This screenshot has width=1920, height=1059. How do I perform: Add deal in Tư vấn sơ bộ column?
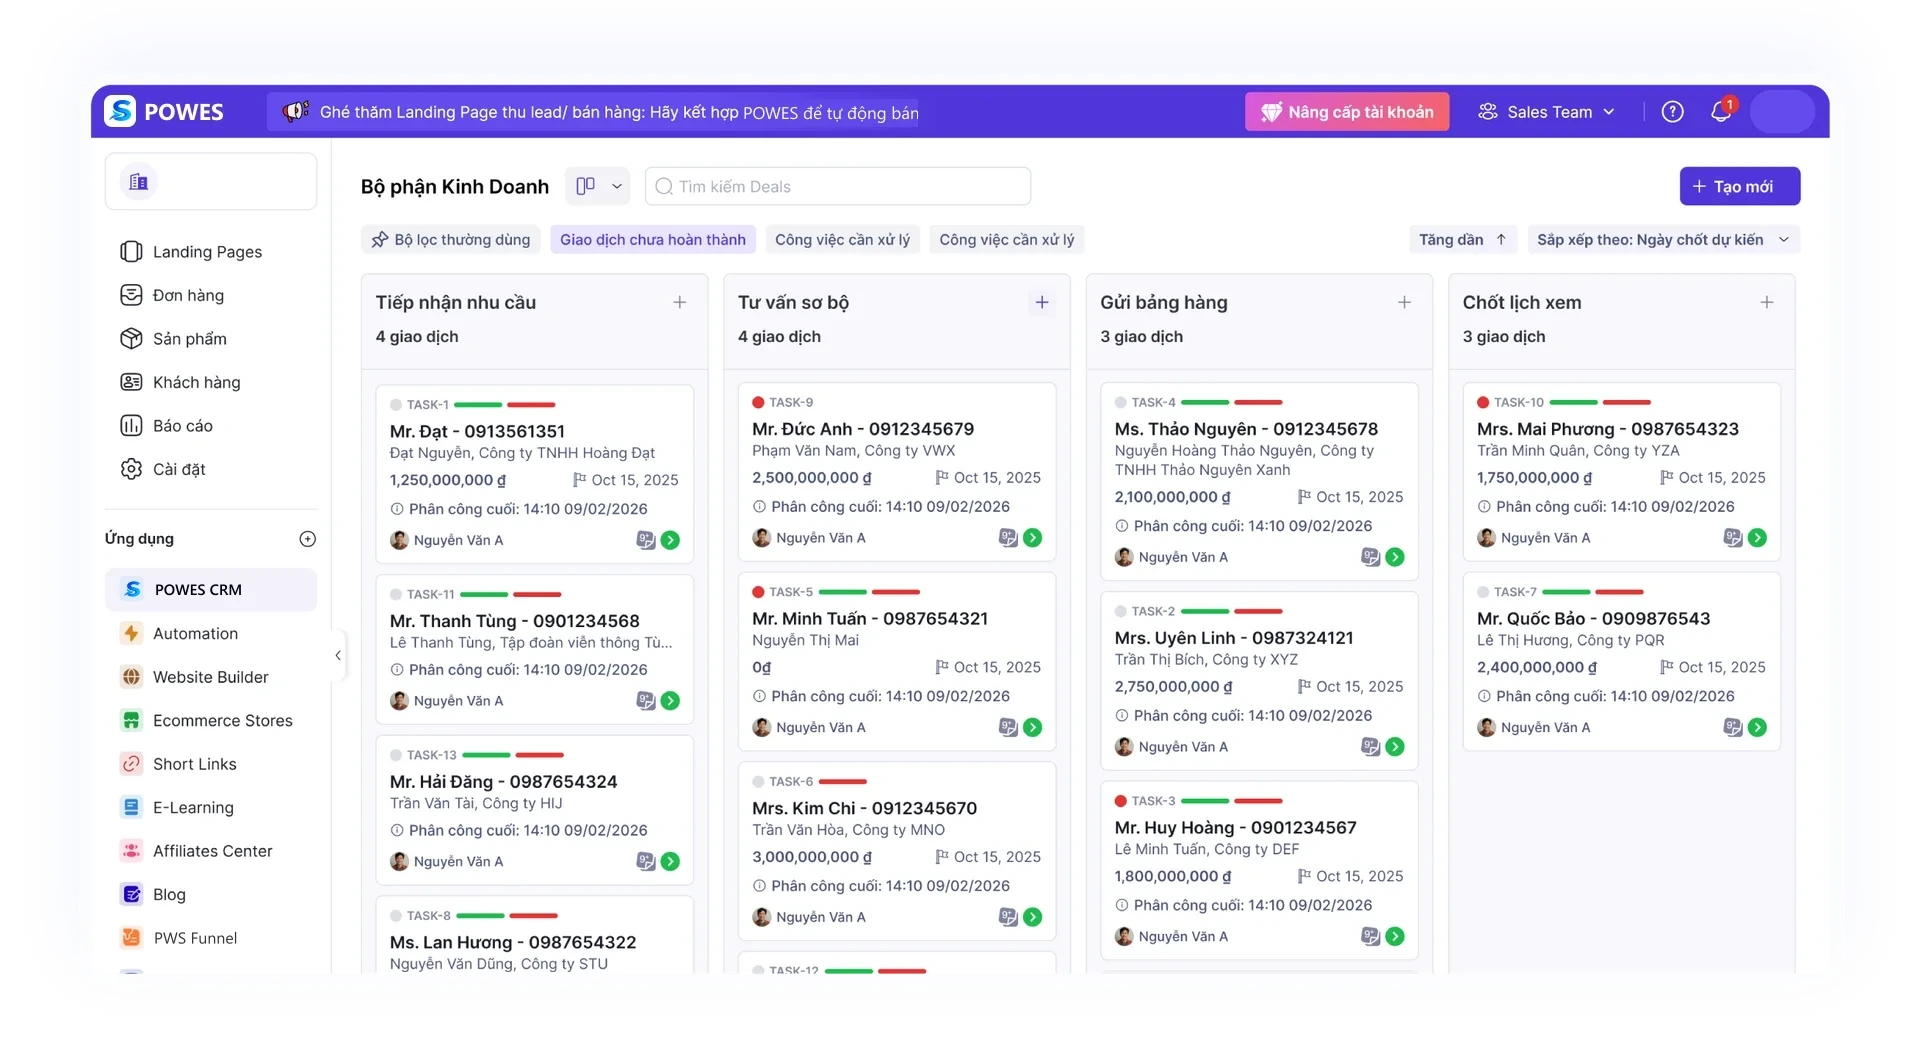click(x=1042, y=302)
